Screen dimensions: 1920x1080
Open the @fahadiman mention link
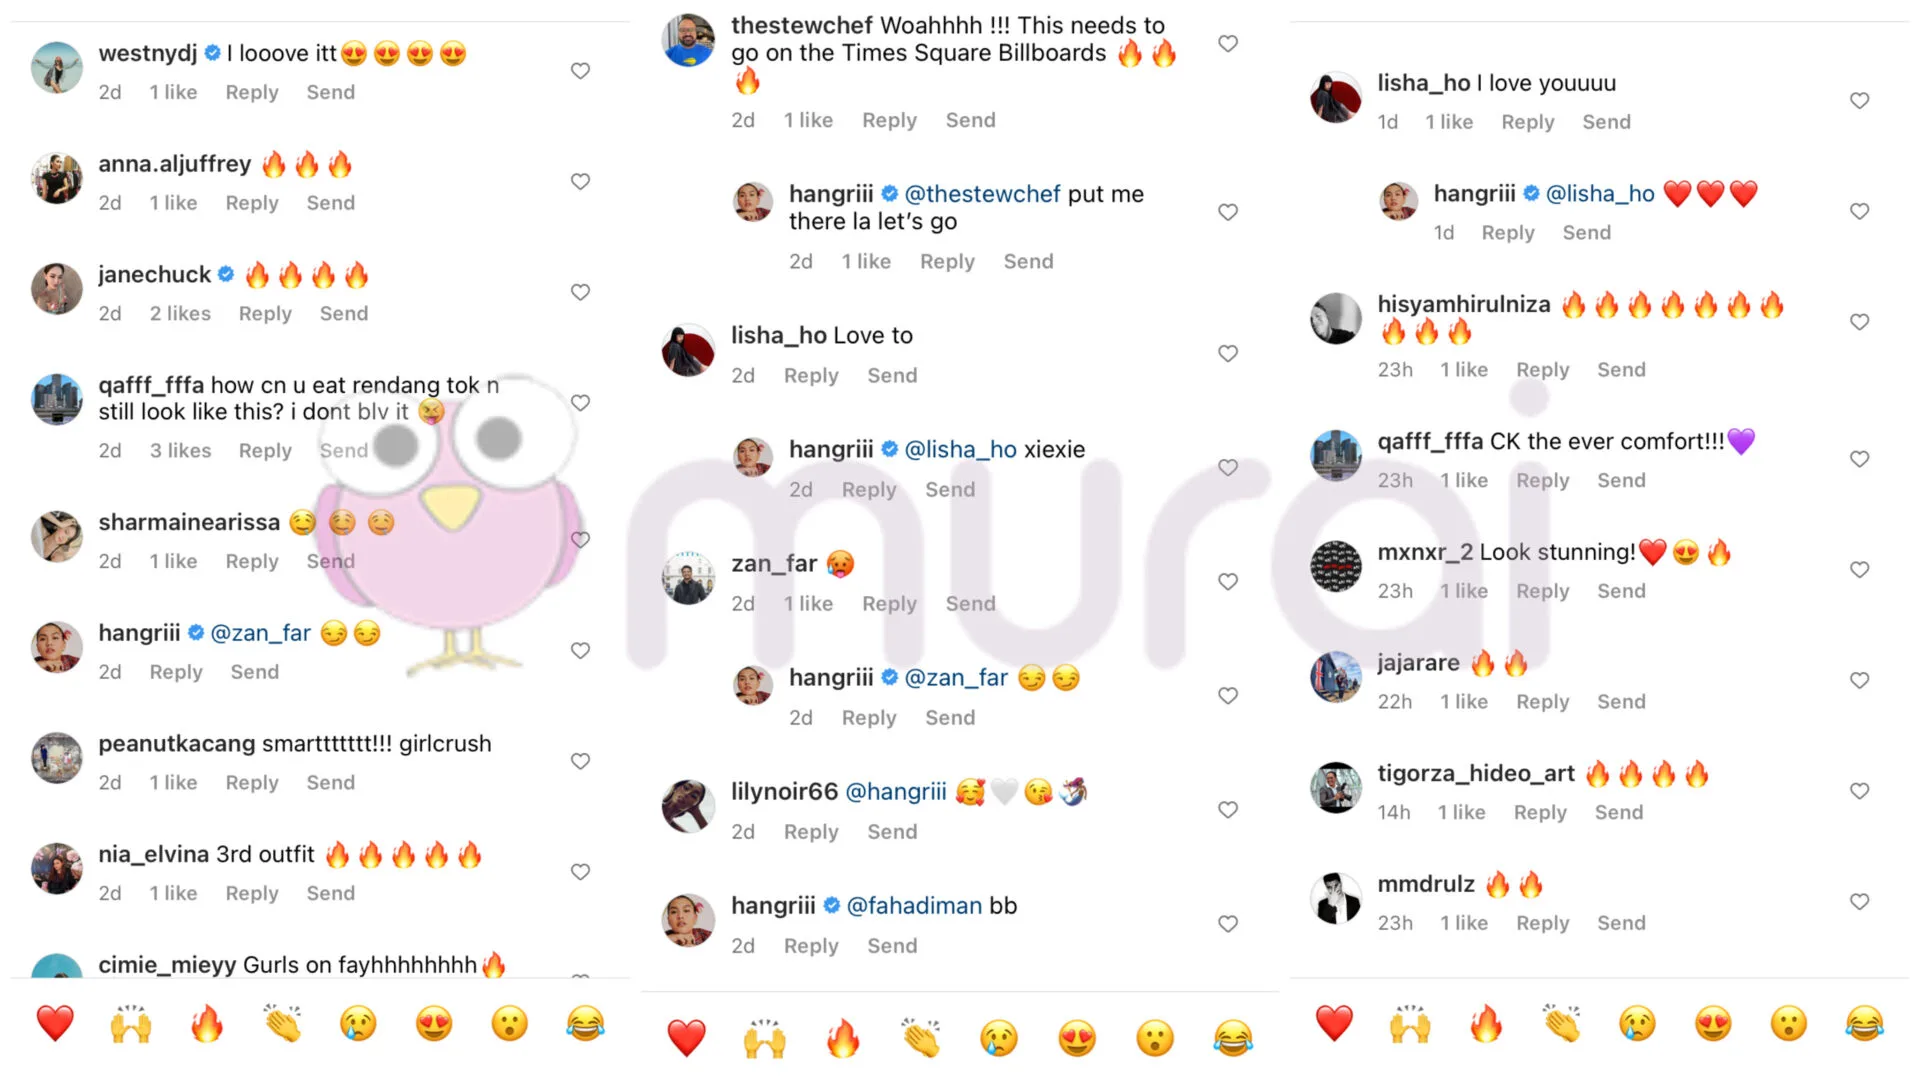pyautogui.click(x=914, y=906)
